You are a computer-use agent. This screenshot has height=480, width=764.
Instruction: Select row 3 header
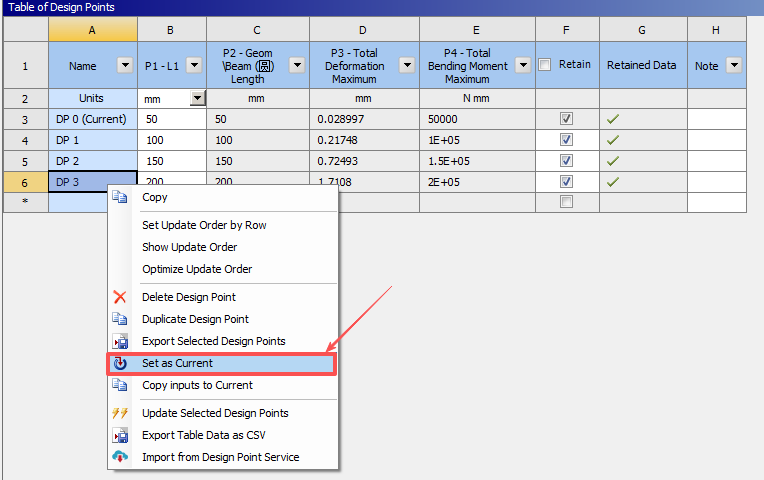tap(26, 119)
